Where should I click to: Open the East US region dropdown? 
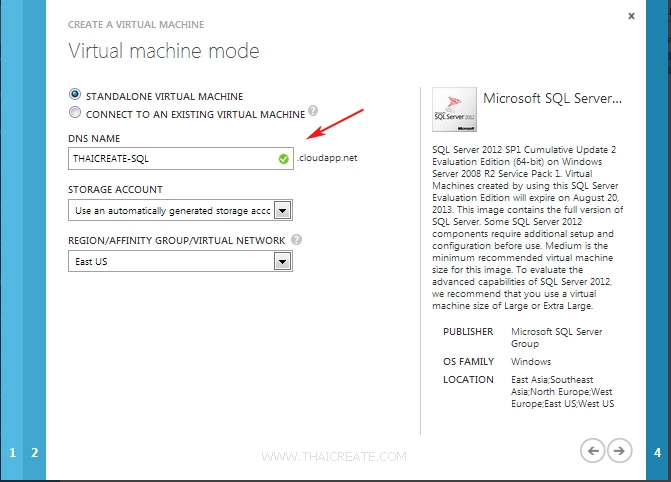tap(180, 261)
